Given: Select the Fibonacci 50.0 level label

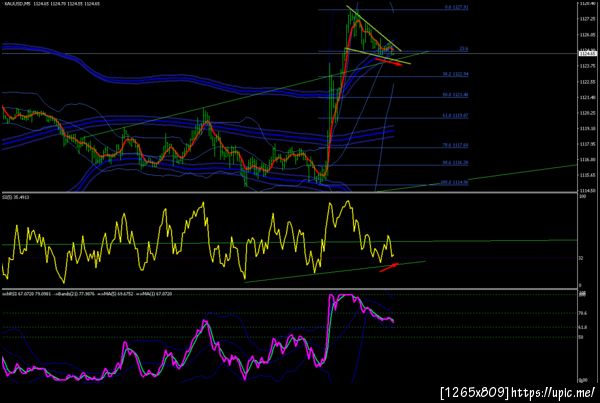Looking at the screenshot, I should click(x=455, y=95).
